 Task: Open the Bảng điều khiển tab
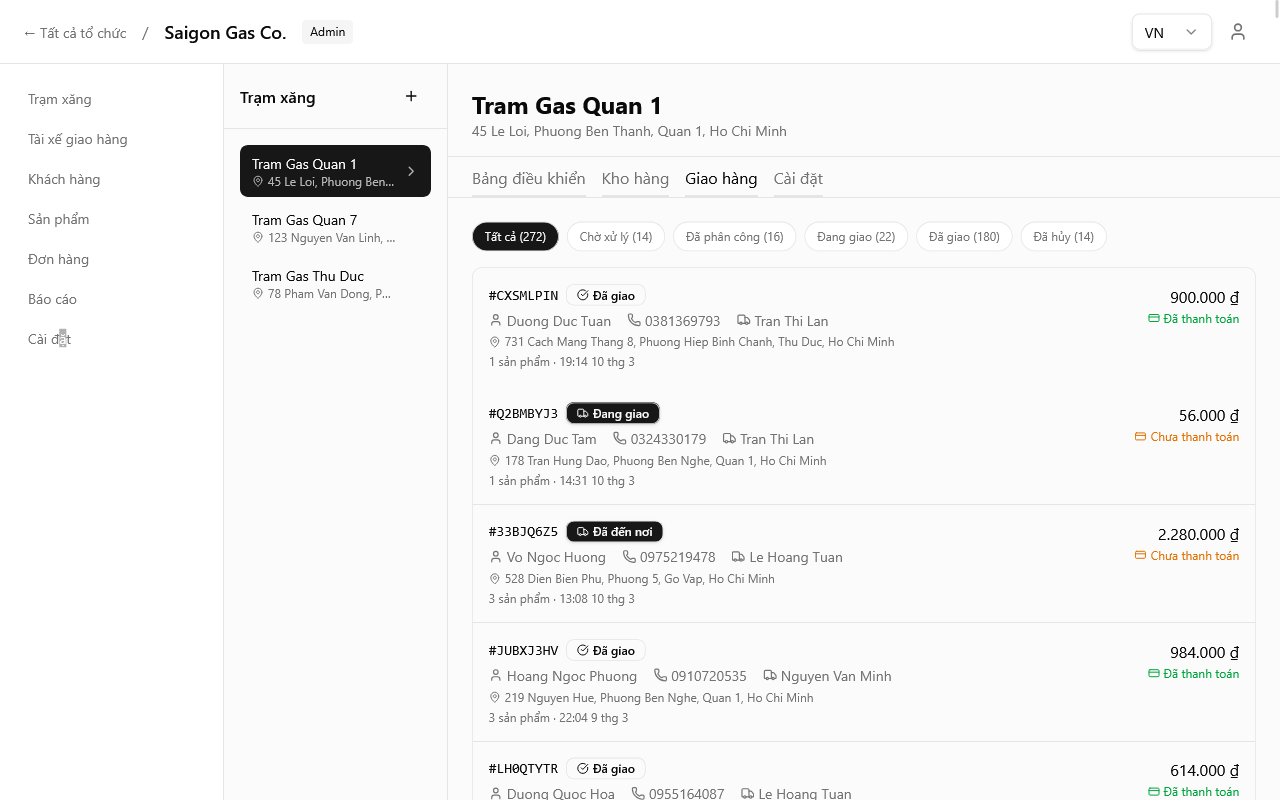coord(528,179)
